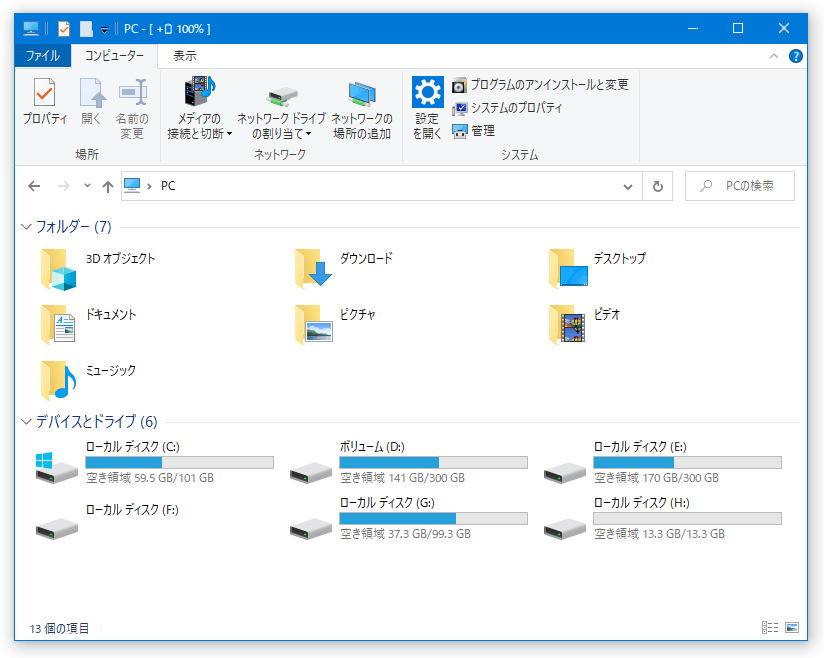Select the デスクトップ folder
Screen dimensions: 824x658
coord(598,270)
